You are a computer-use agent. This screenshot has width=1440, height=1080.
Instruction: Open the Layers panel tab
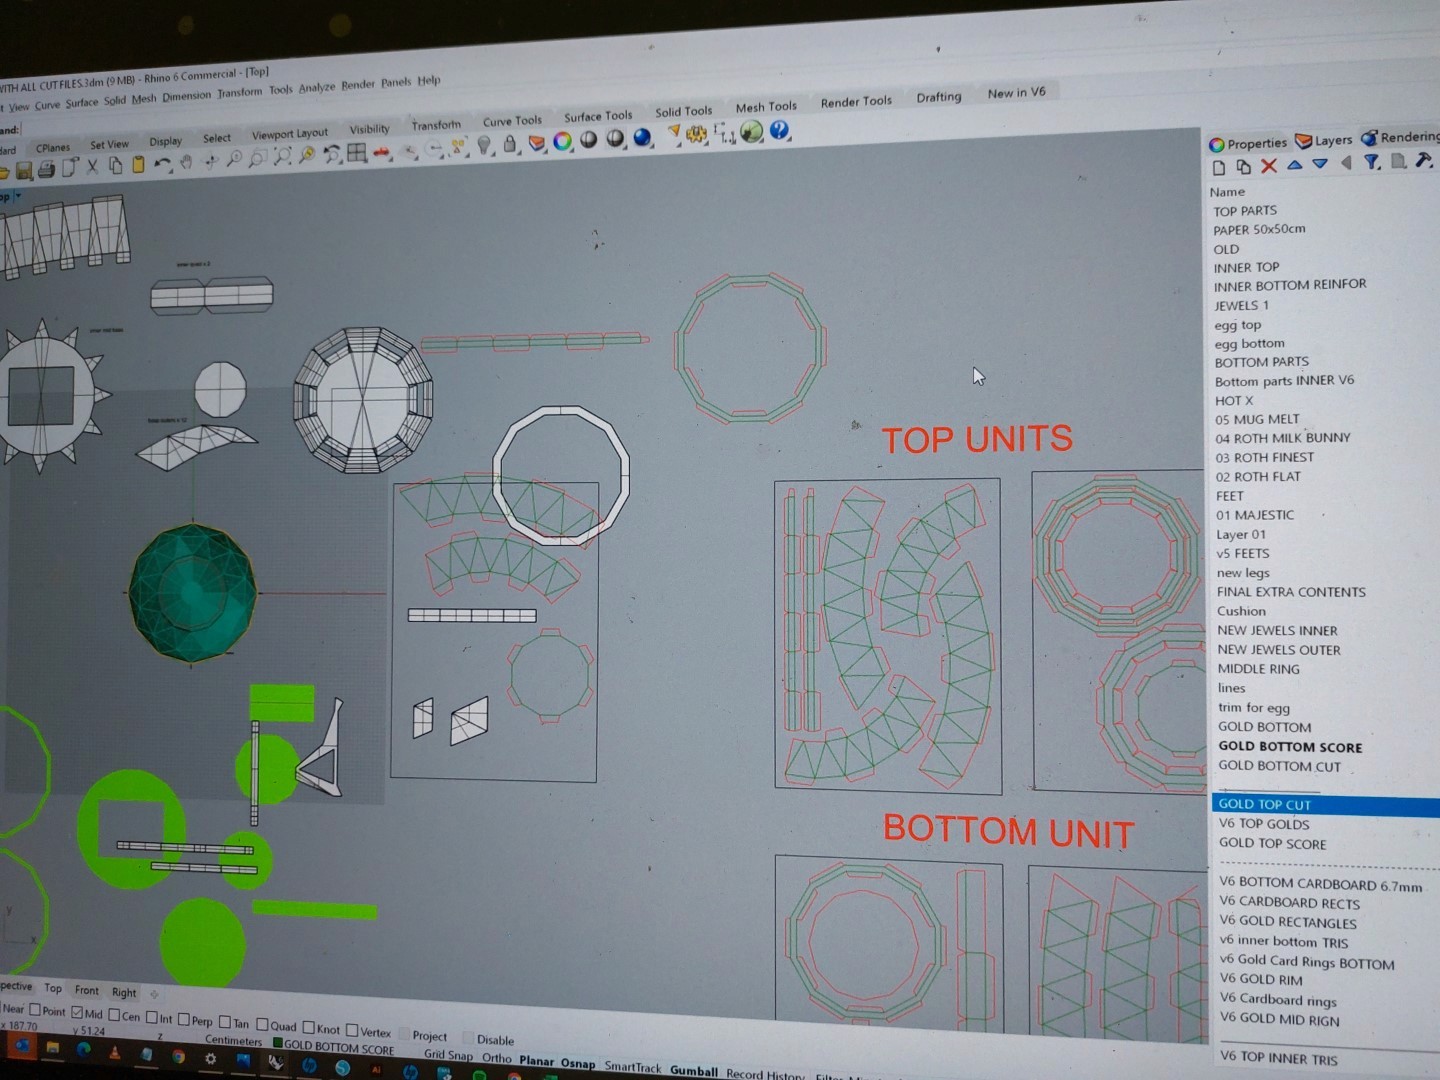point(1323,140)
